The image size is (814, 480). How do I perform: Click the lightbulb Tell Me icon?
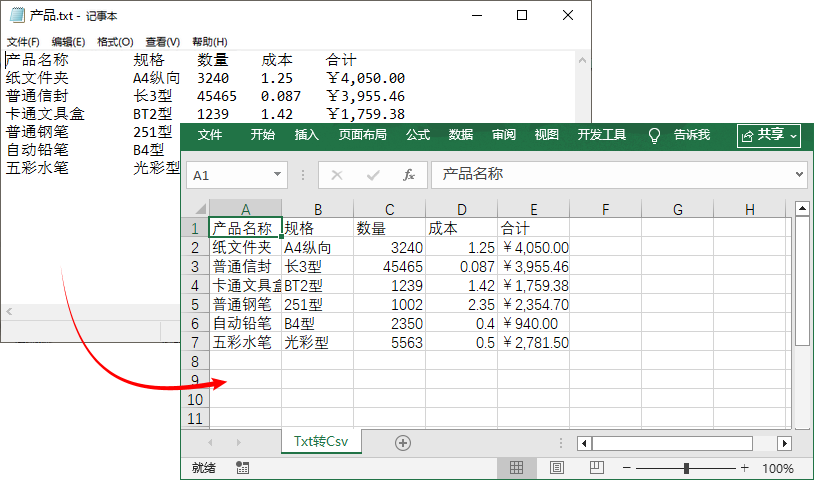click(x=654, y=135)
